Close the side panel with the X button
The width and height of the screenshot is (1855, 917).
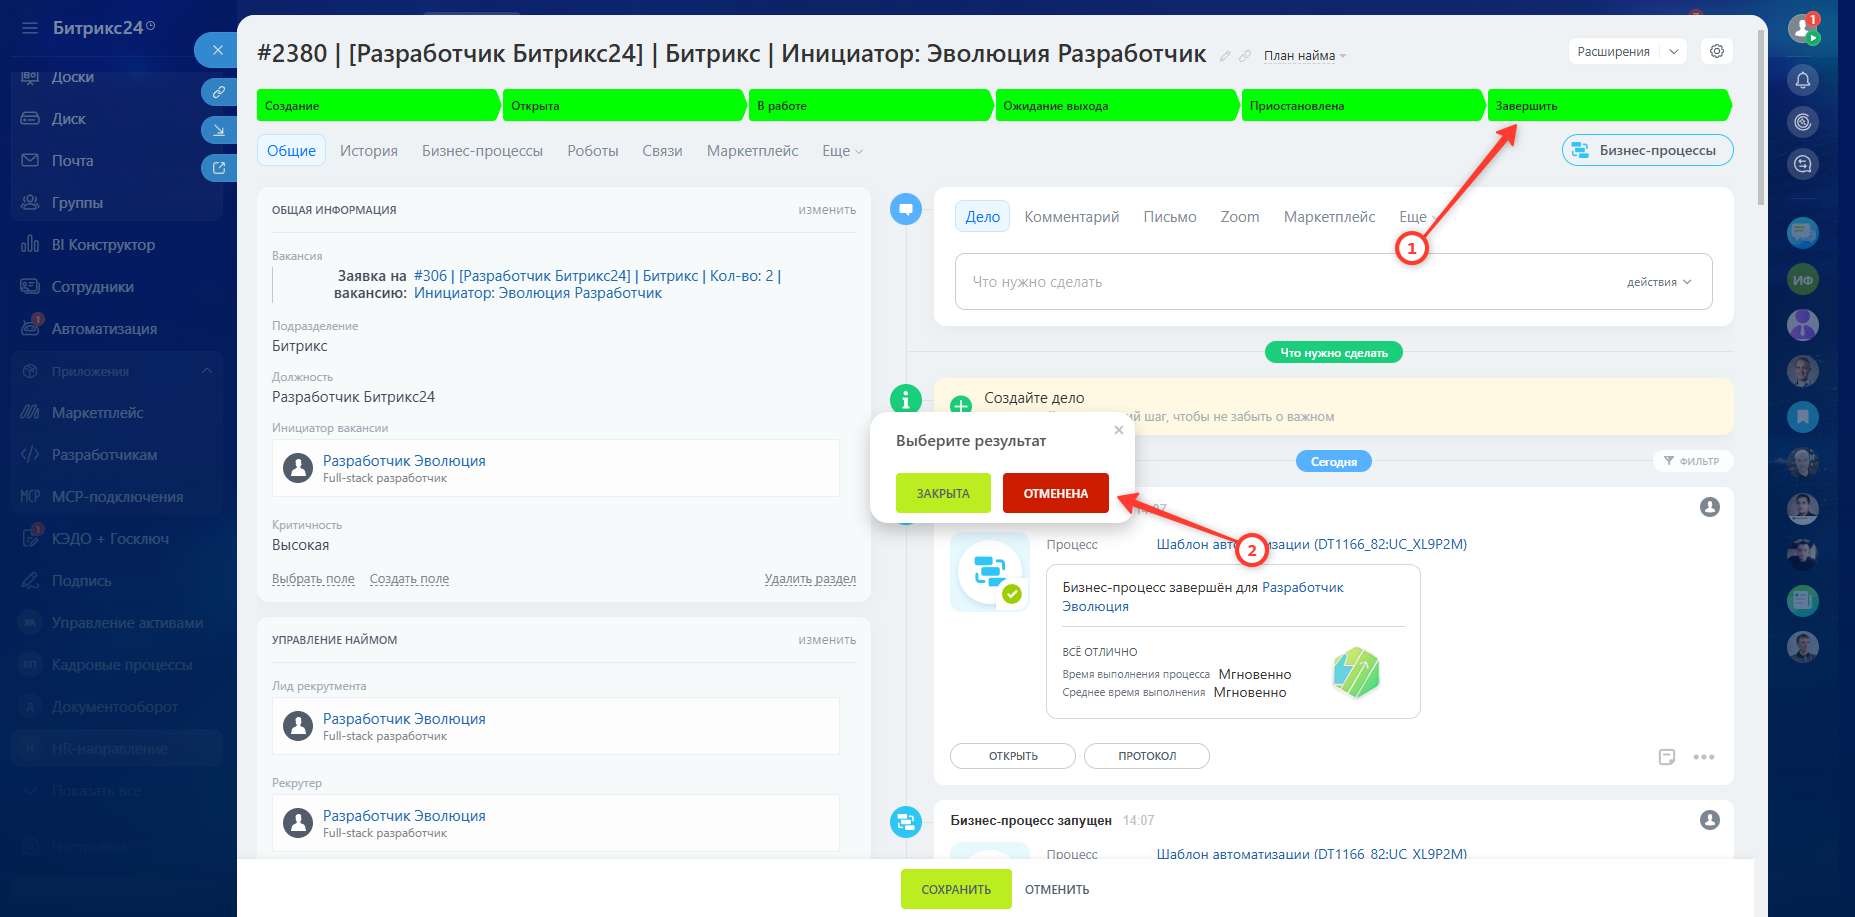click(x=217, y=49)
